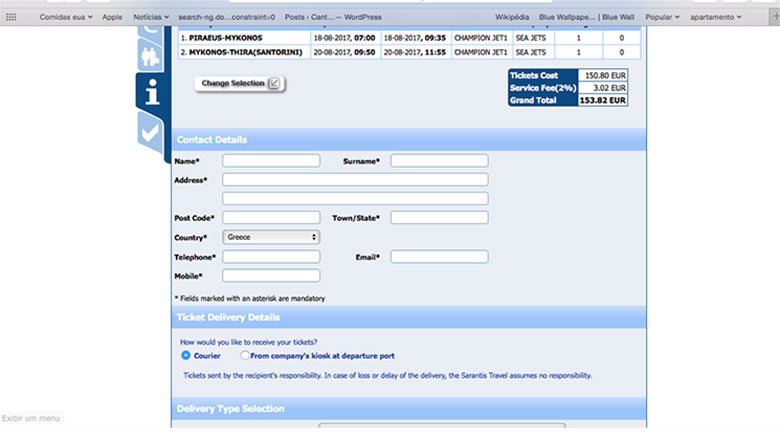This screenshot has width=780, height=442.
Task: Click the Exibir um menu status text
Action: [31, 418]
